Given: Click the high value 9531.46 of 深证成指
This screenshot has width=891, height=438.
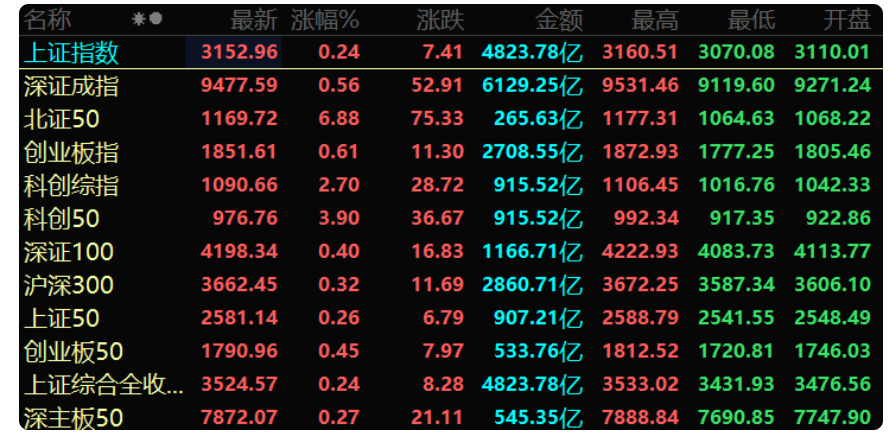Looking at the screenshot, I should (640, 85).
